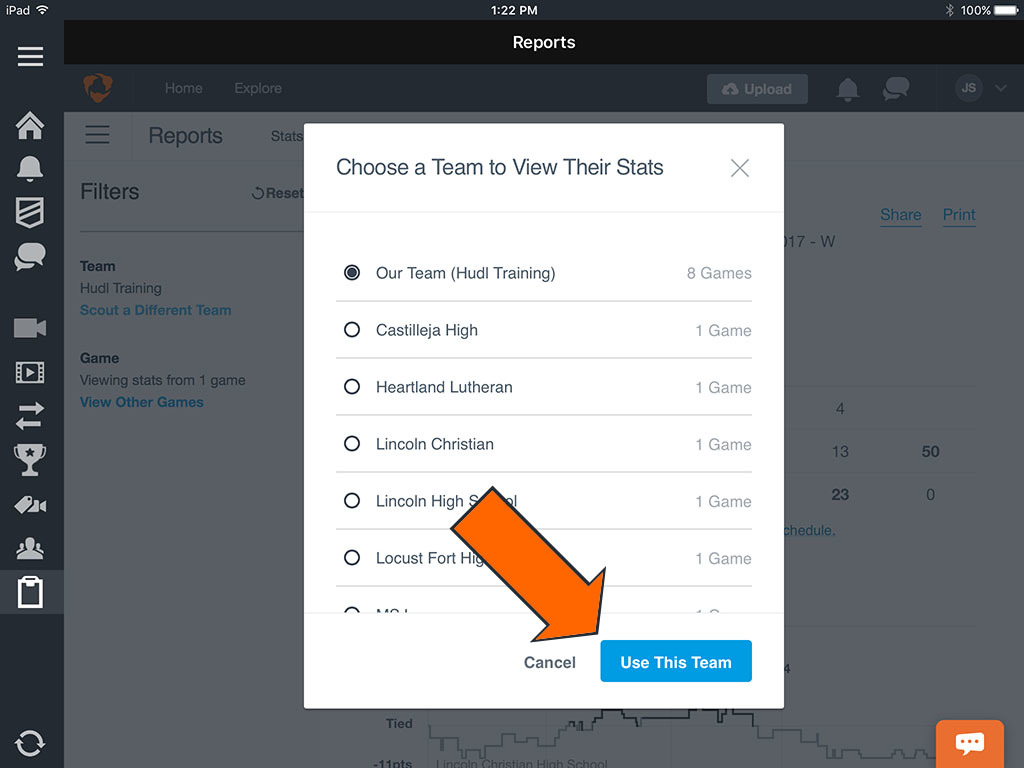
Task: Tap the sync refresh icon at bottom
Action: [30, 743]
